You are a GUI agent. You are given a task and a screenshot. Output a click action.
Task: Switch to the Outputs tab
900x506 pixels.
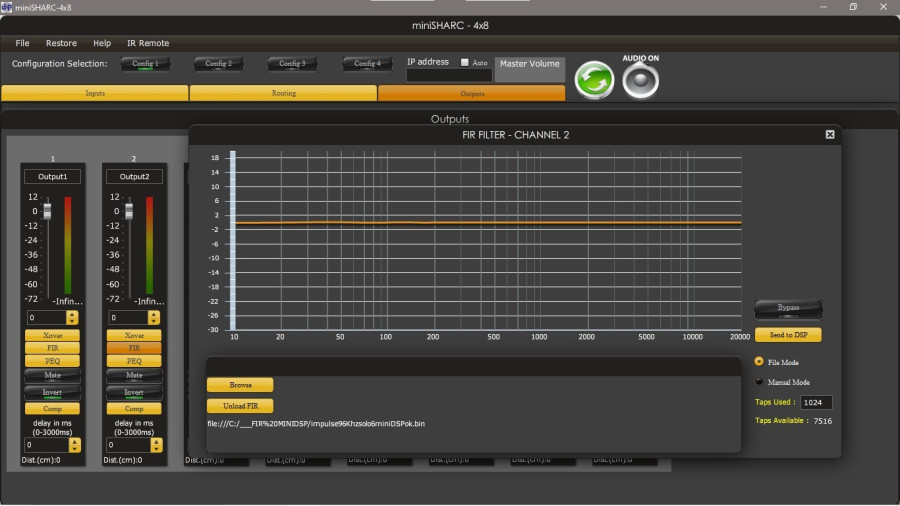tap(472, 93)
